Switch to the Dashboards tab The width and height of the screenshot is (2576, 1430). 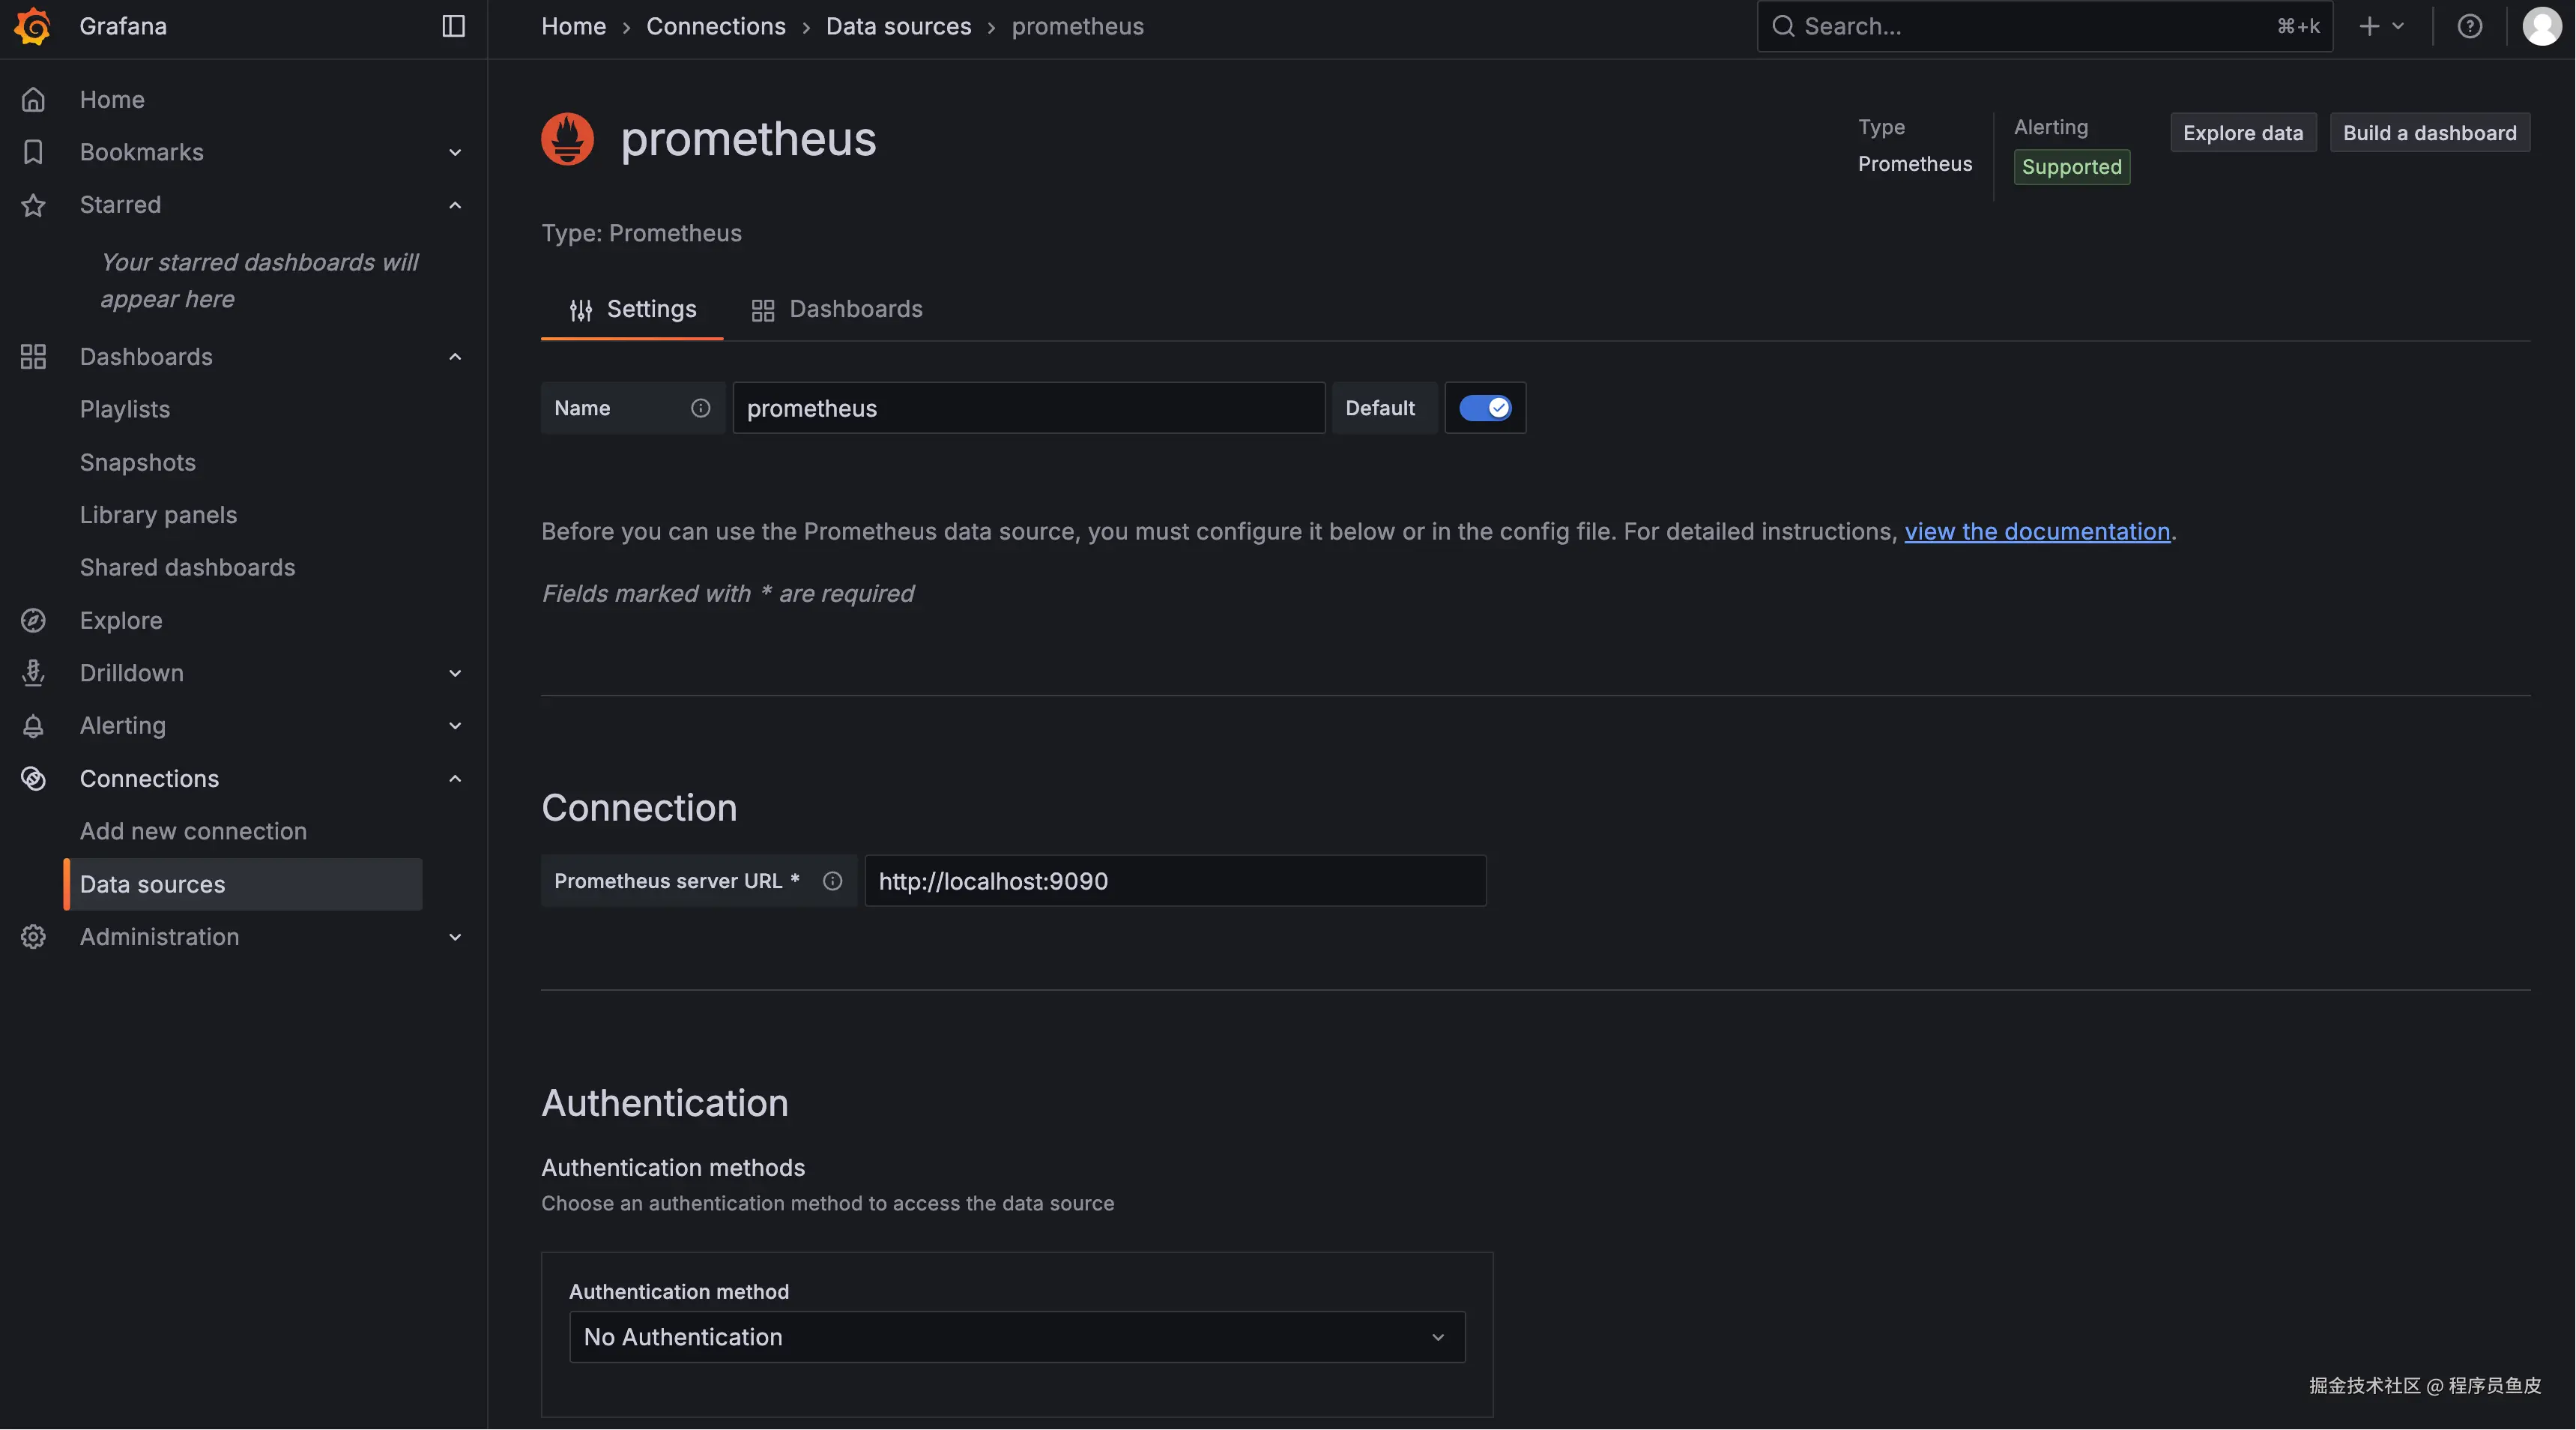[837, 310]
